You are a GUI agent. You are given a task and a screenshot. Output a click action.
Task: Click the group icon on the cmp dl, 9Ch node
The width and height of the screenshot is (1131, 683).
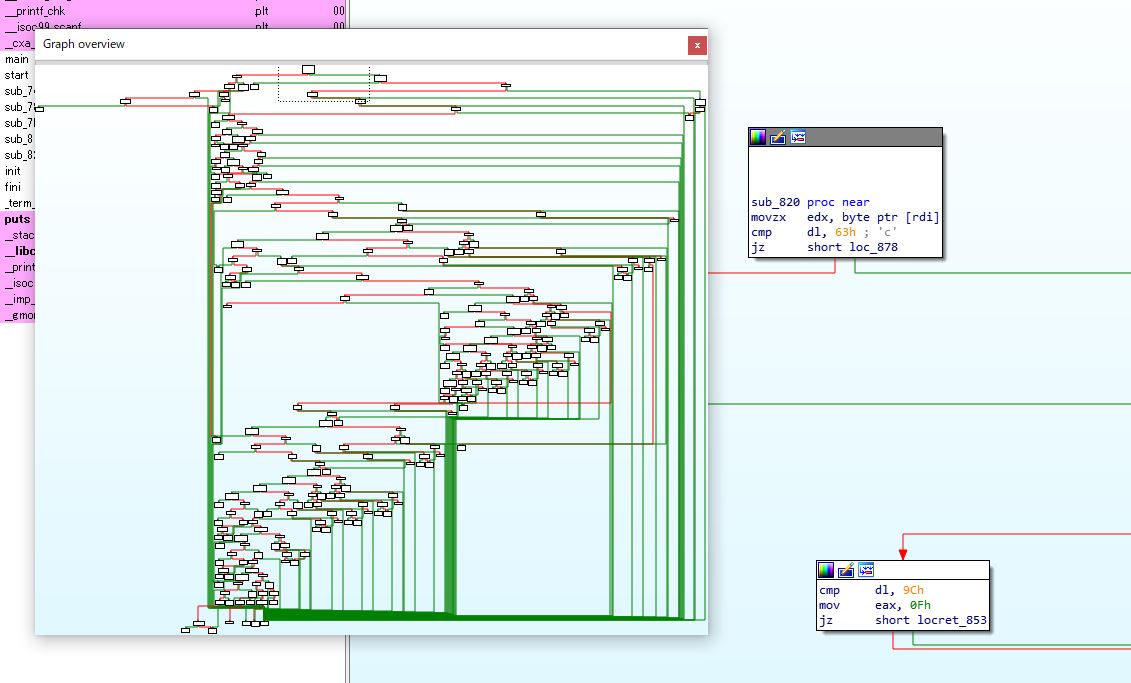coord(866,570)
